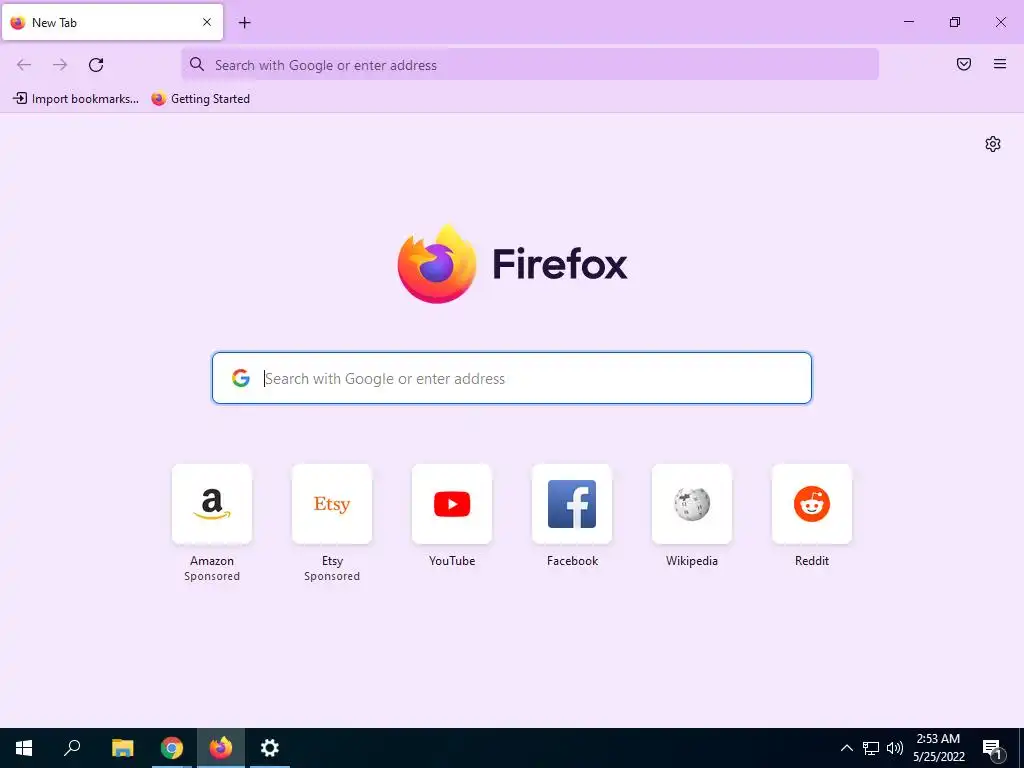The image size is (1024, 768).
Task: Click the address bar search field
Action: (x=530, y=65)
